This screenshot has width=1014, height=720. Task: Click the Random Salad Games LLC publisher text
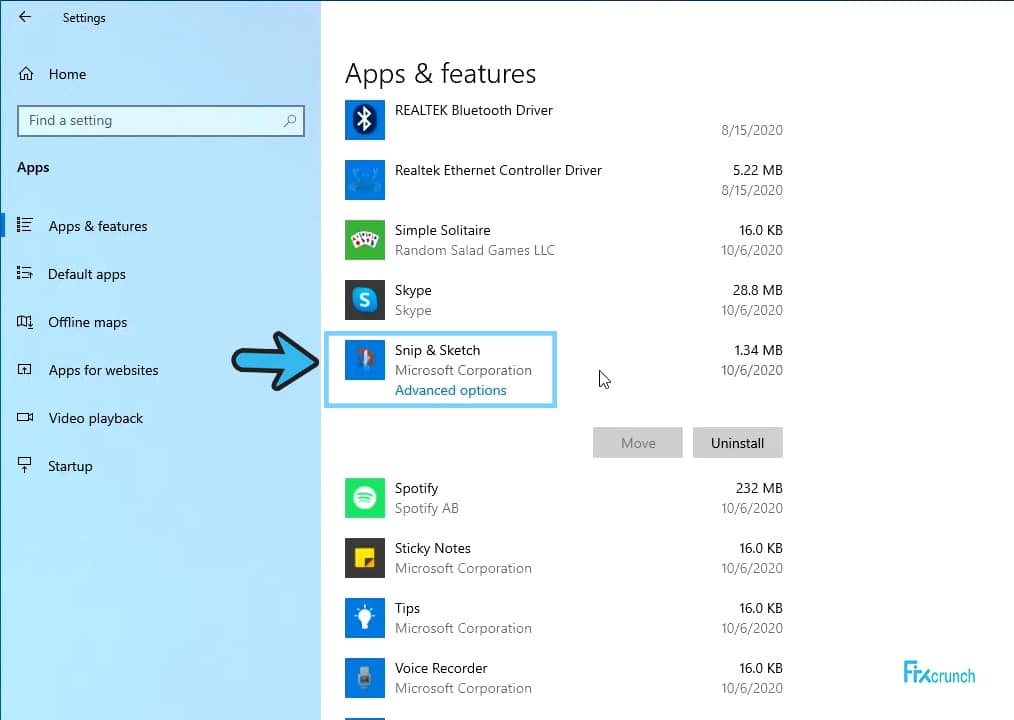[475, 250]
